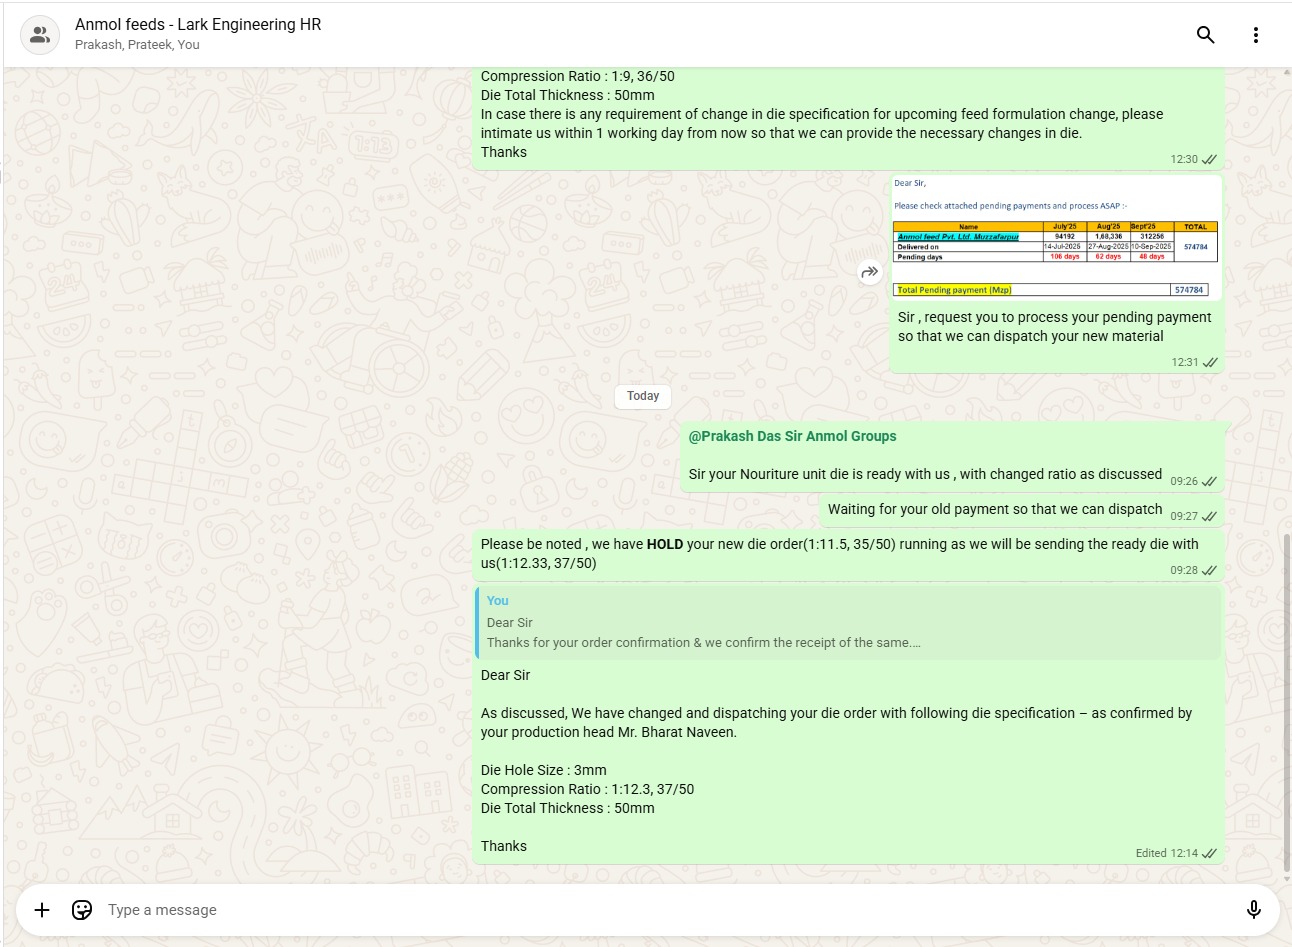Viewport: 1292px width, 947px height.
Task: Click scrollbar up arrow at top
Action: pos(1286,73)
